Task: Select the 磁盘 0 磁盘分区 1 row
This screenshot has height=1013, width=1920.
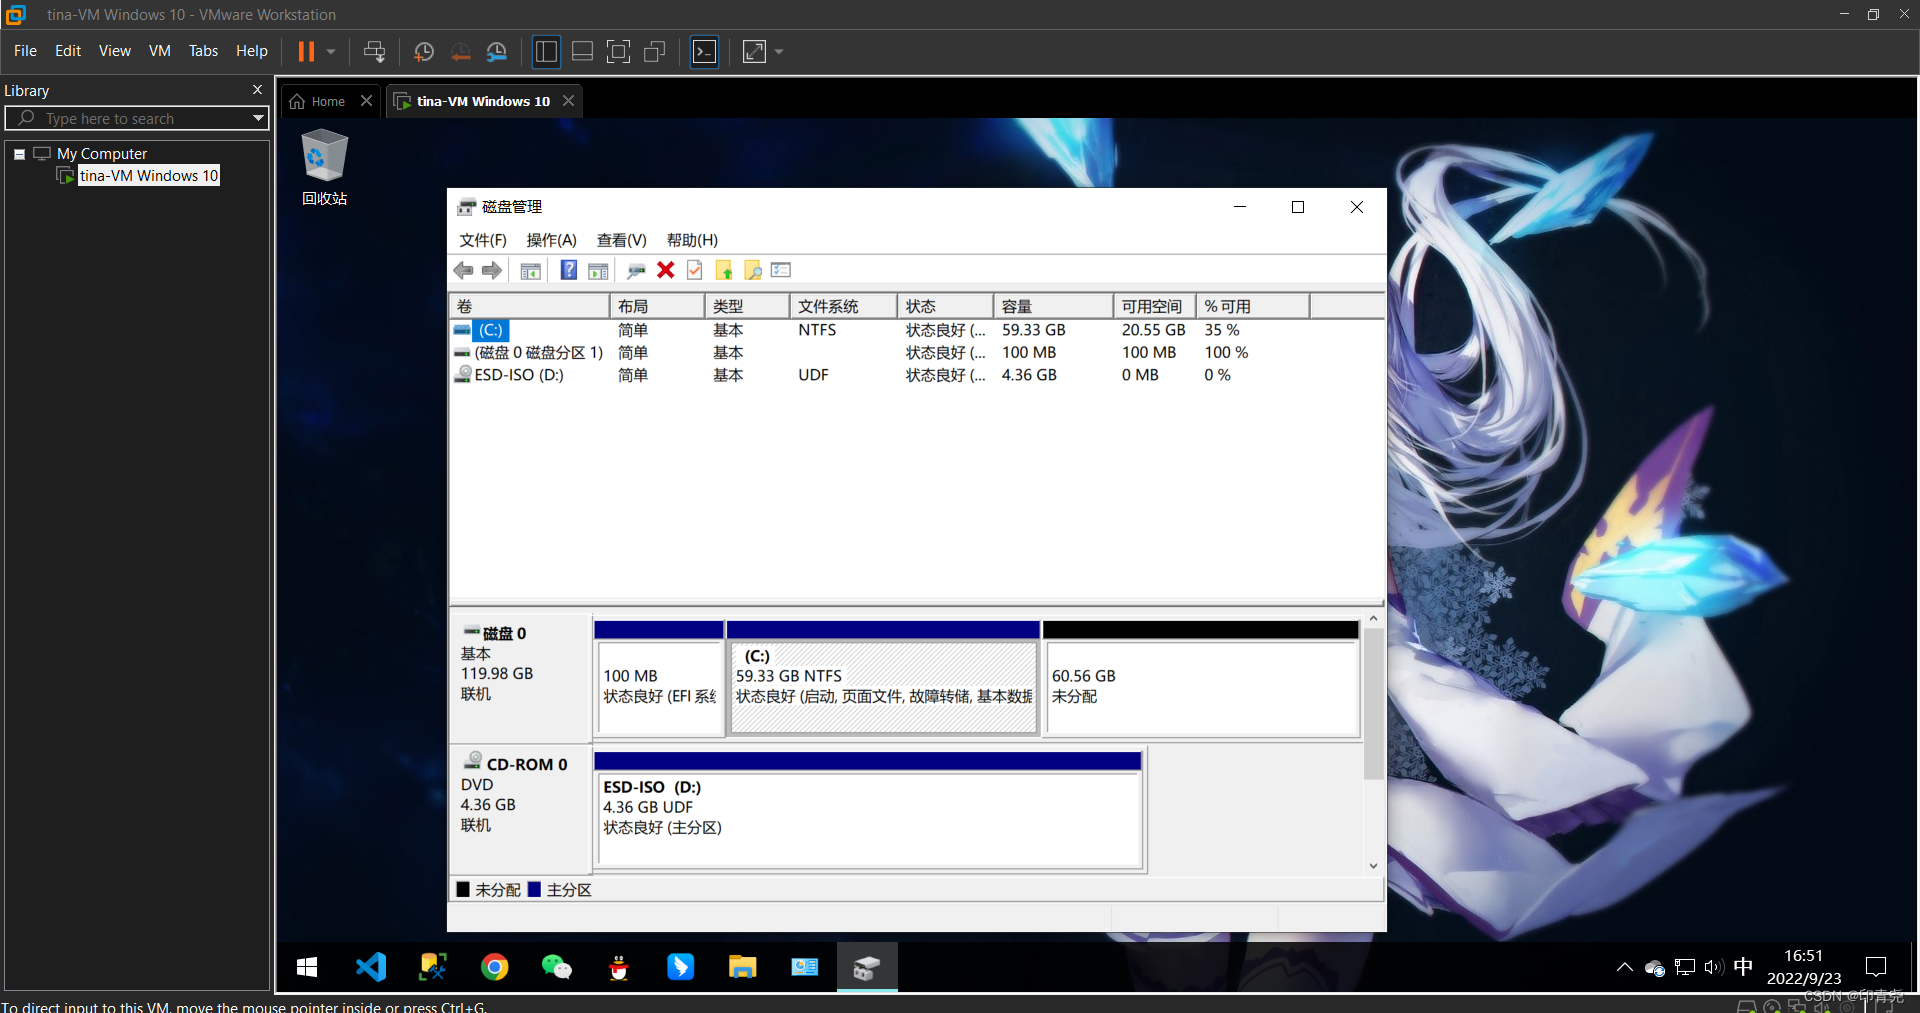Action: point(916,353)
